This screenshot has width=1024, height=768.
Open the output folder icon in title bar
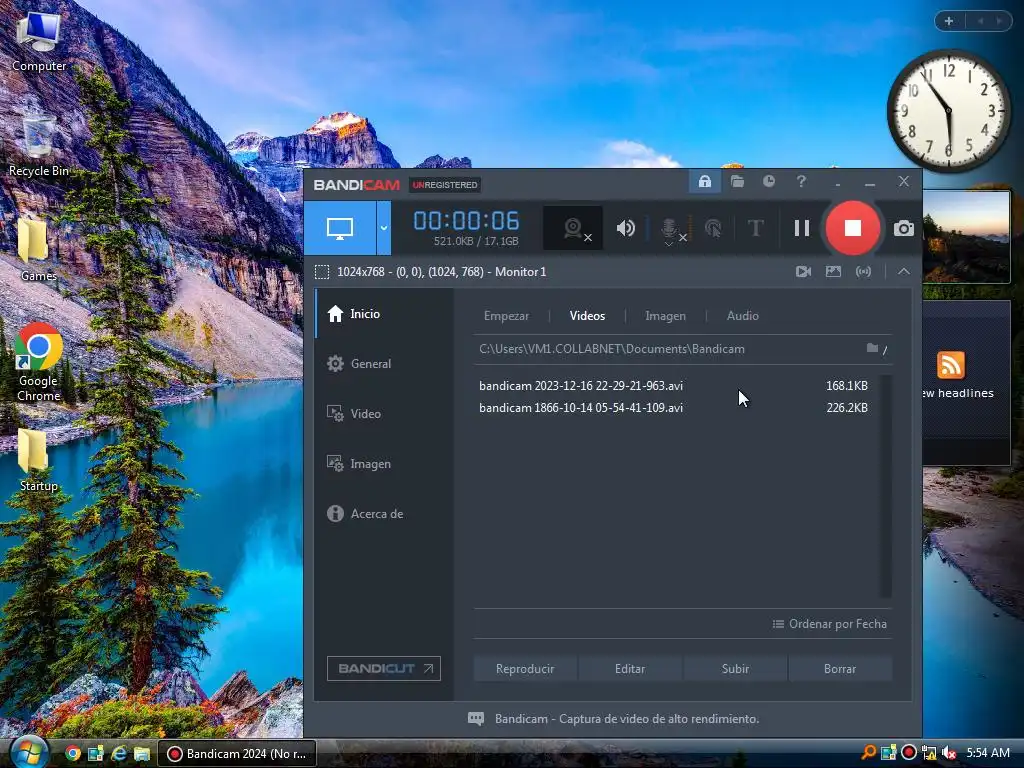(x=737, y=182)
